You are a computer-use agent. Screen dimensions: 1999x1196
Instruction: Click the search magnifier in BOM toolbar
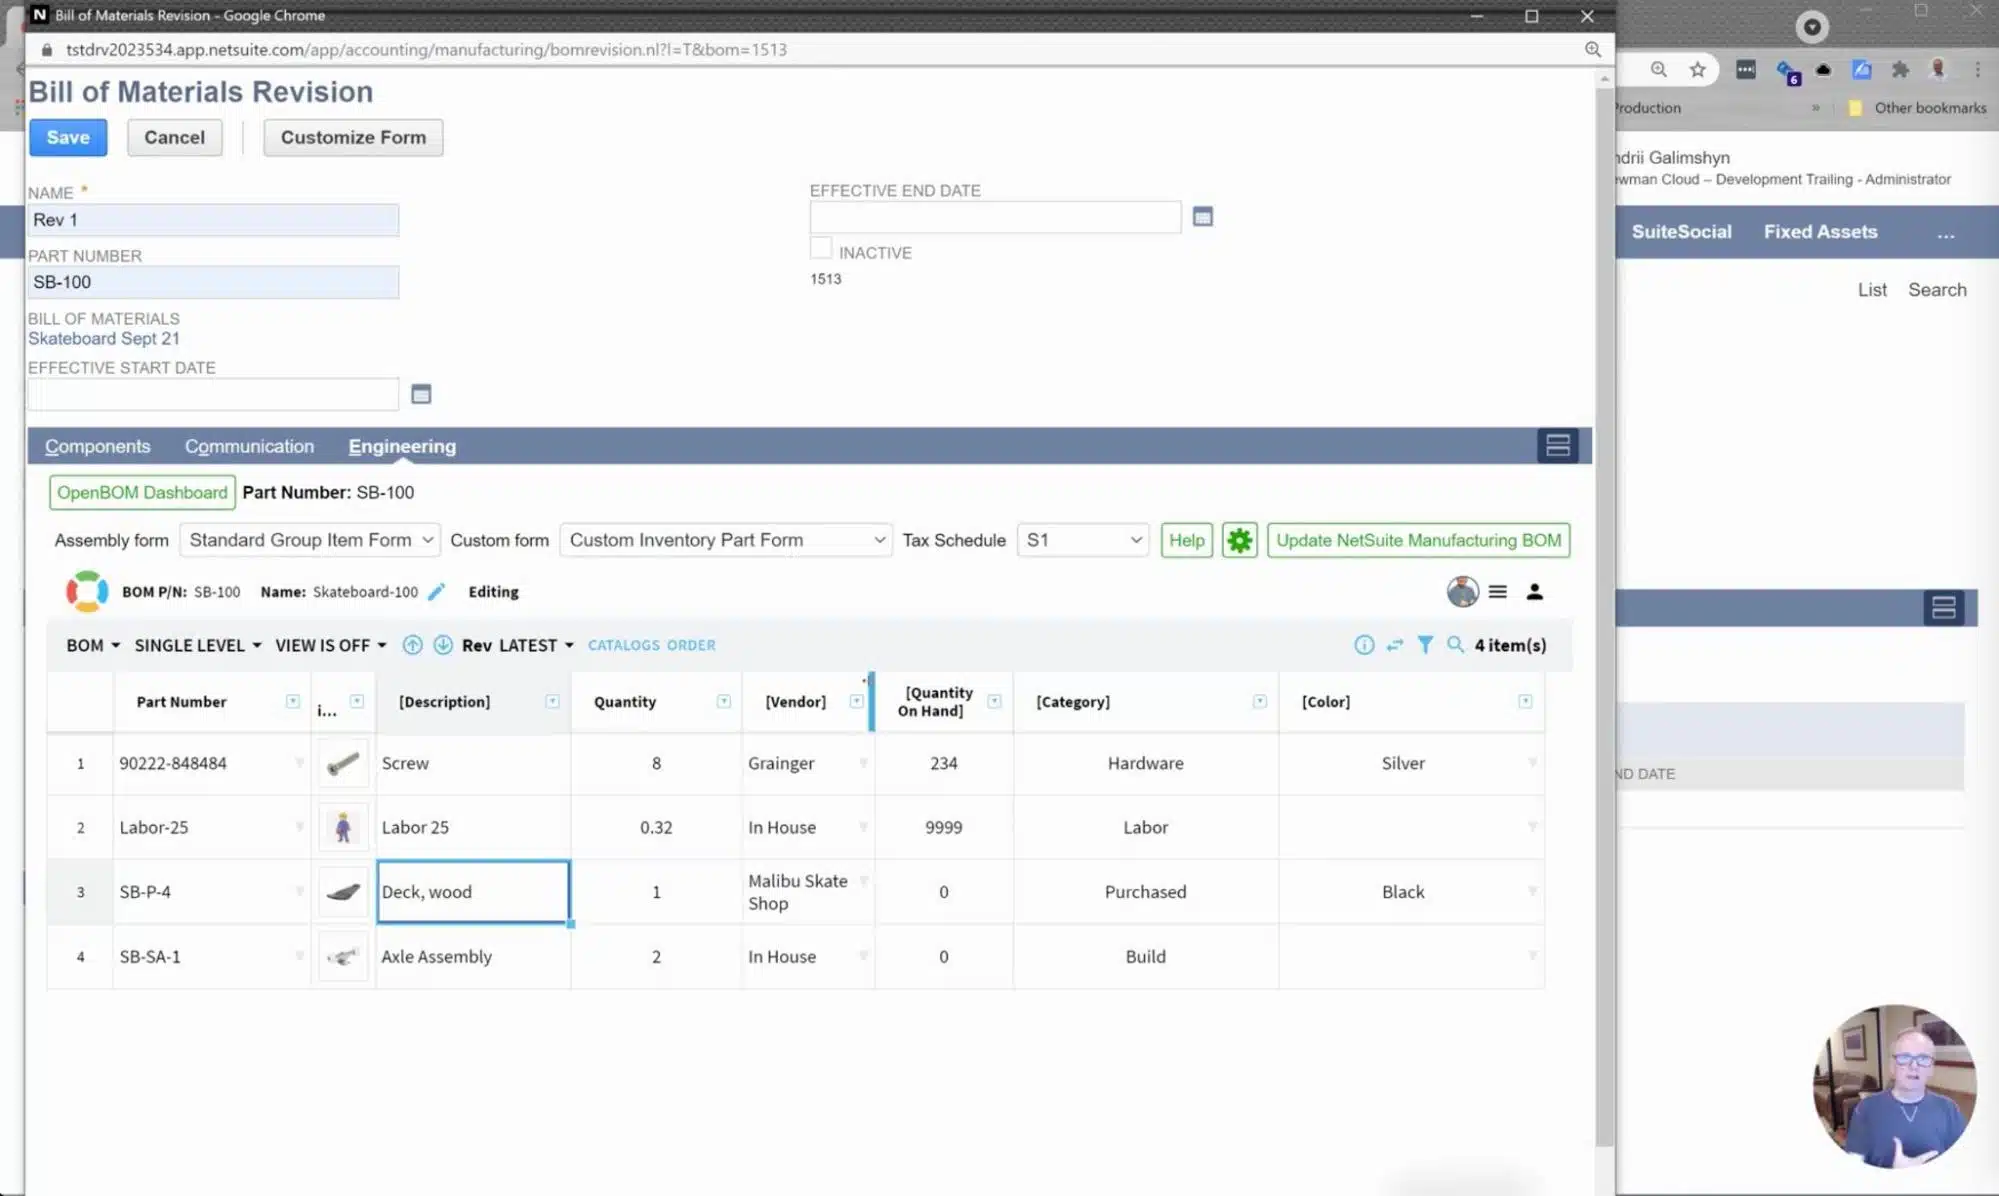coord(1455,645)
